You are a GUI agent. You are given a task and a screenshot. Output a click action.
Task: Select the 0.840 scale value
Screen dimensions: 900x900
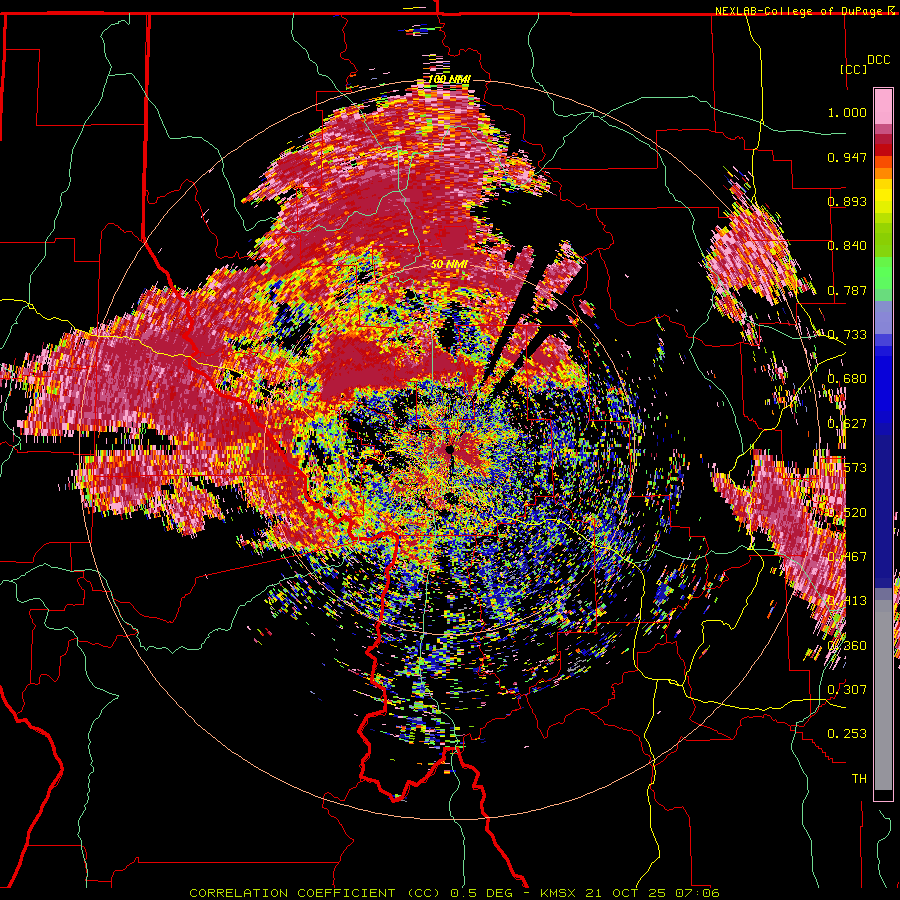[x=847, y=246]
